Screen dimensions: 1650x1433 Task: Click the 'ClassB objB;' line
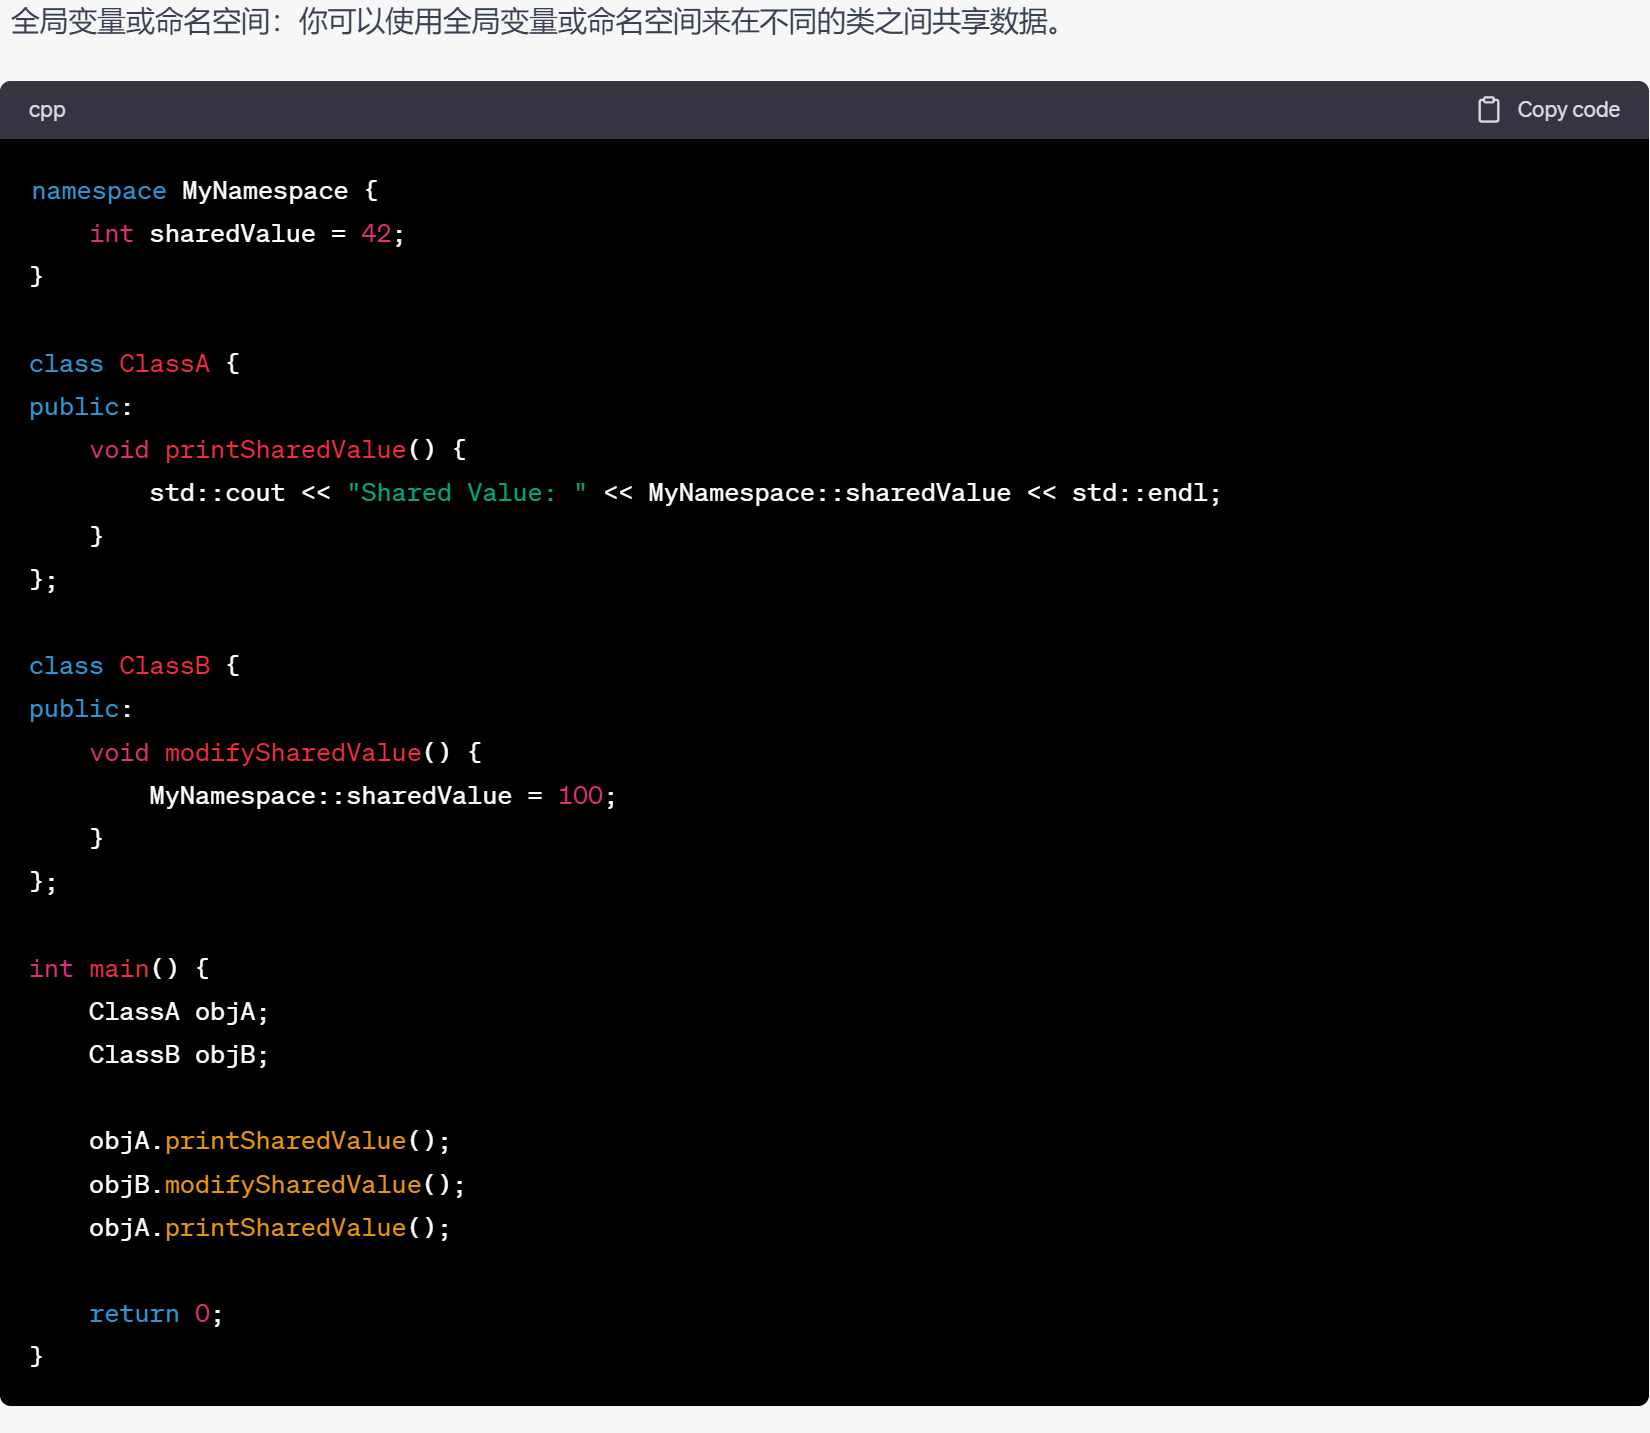pyautogui.click(x=179, y=1055)
